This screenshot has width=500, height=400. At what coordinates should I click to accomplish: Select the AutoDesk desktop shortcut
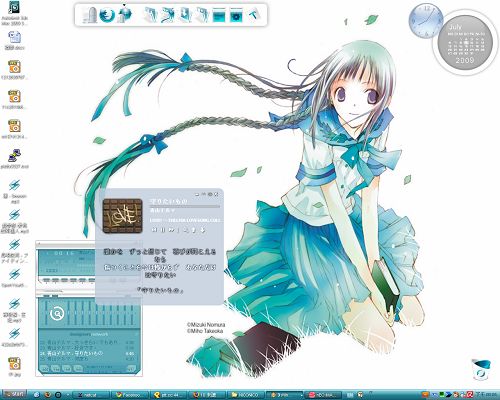click(14, 13)
